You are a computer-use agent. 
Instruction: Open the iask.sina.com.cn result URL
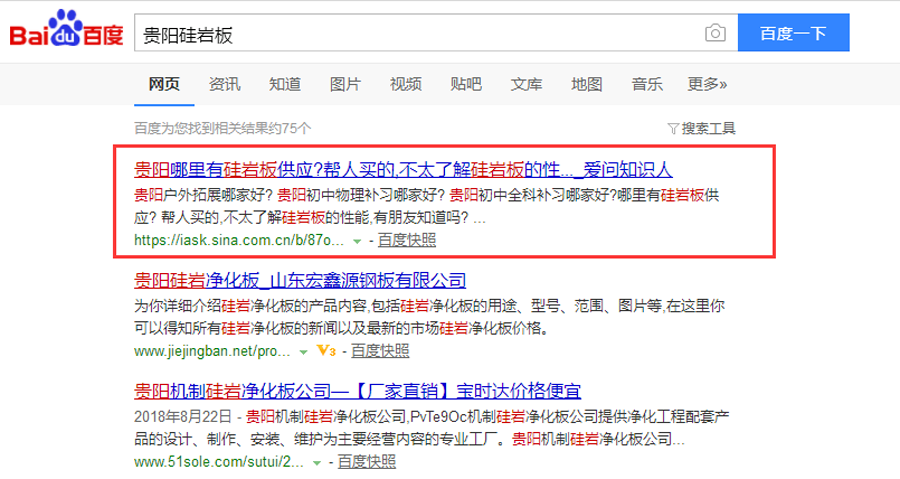(239, 240)
